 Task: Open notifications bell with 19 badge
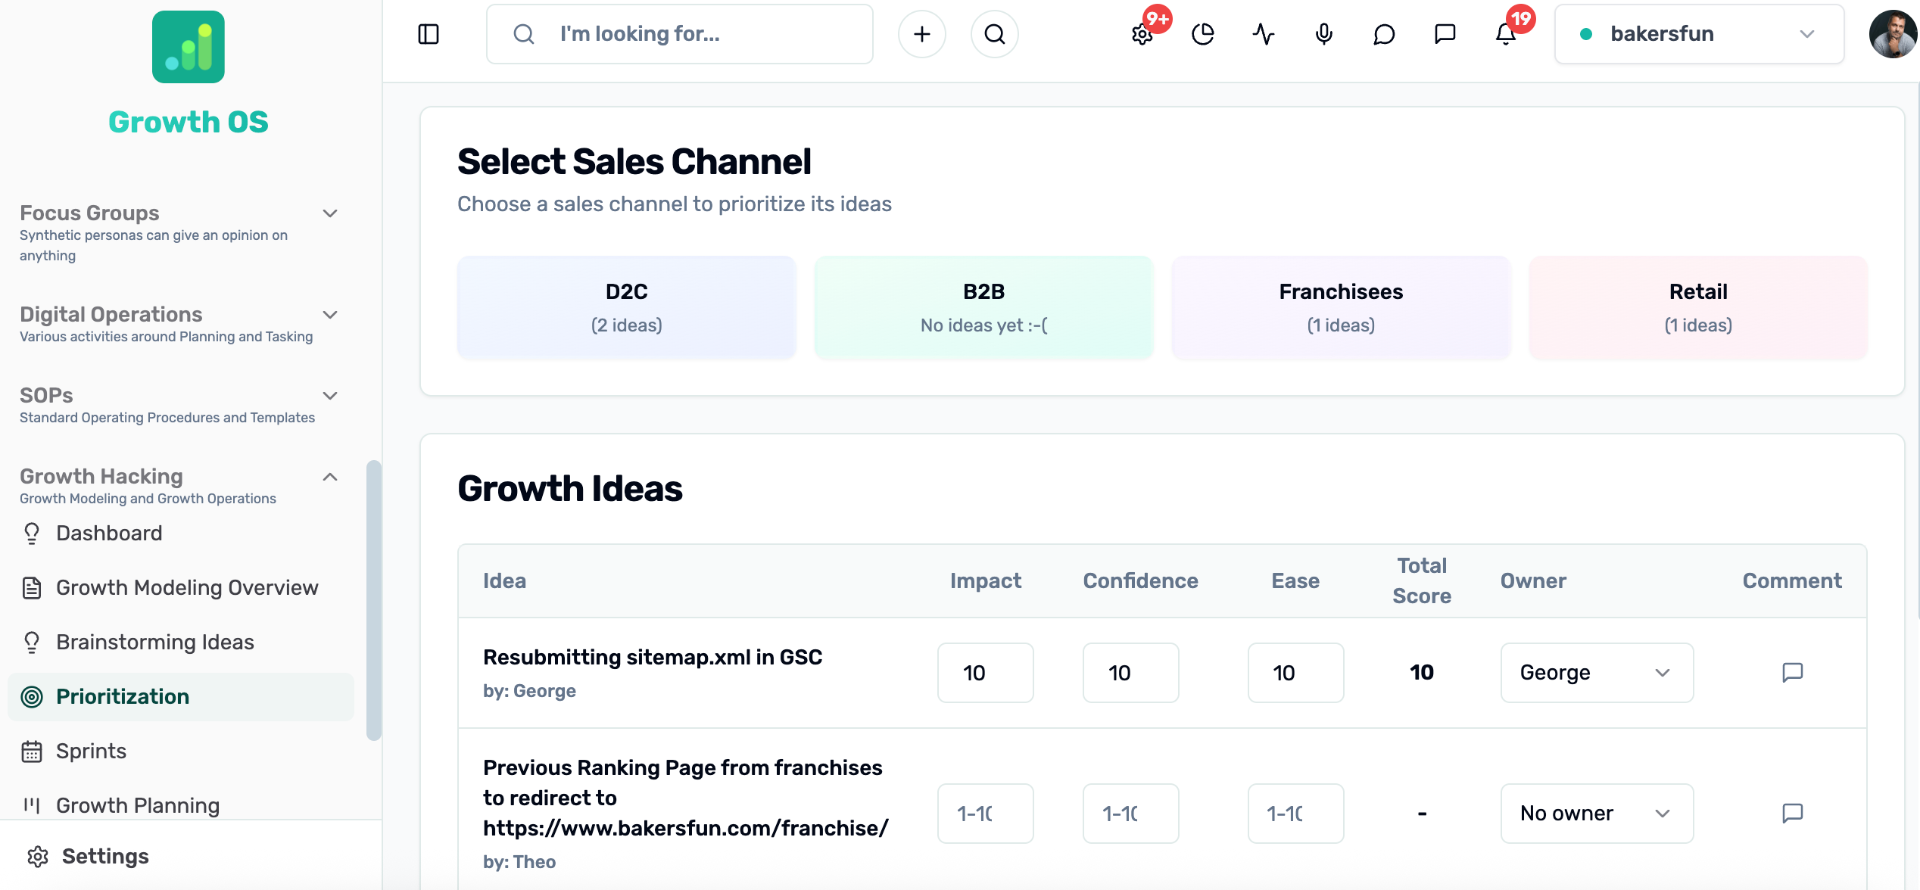pos(1506,34)
